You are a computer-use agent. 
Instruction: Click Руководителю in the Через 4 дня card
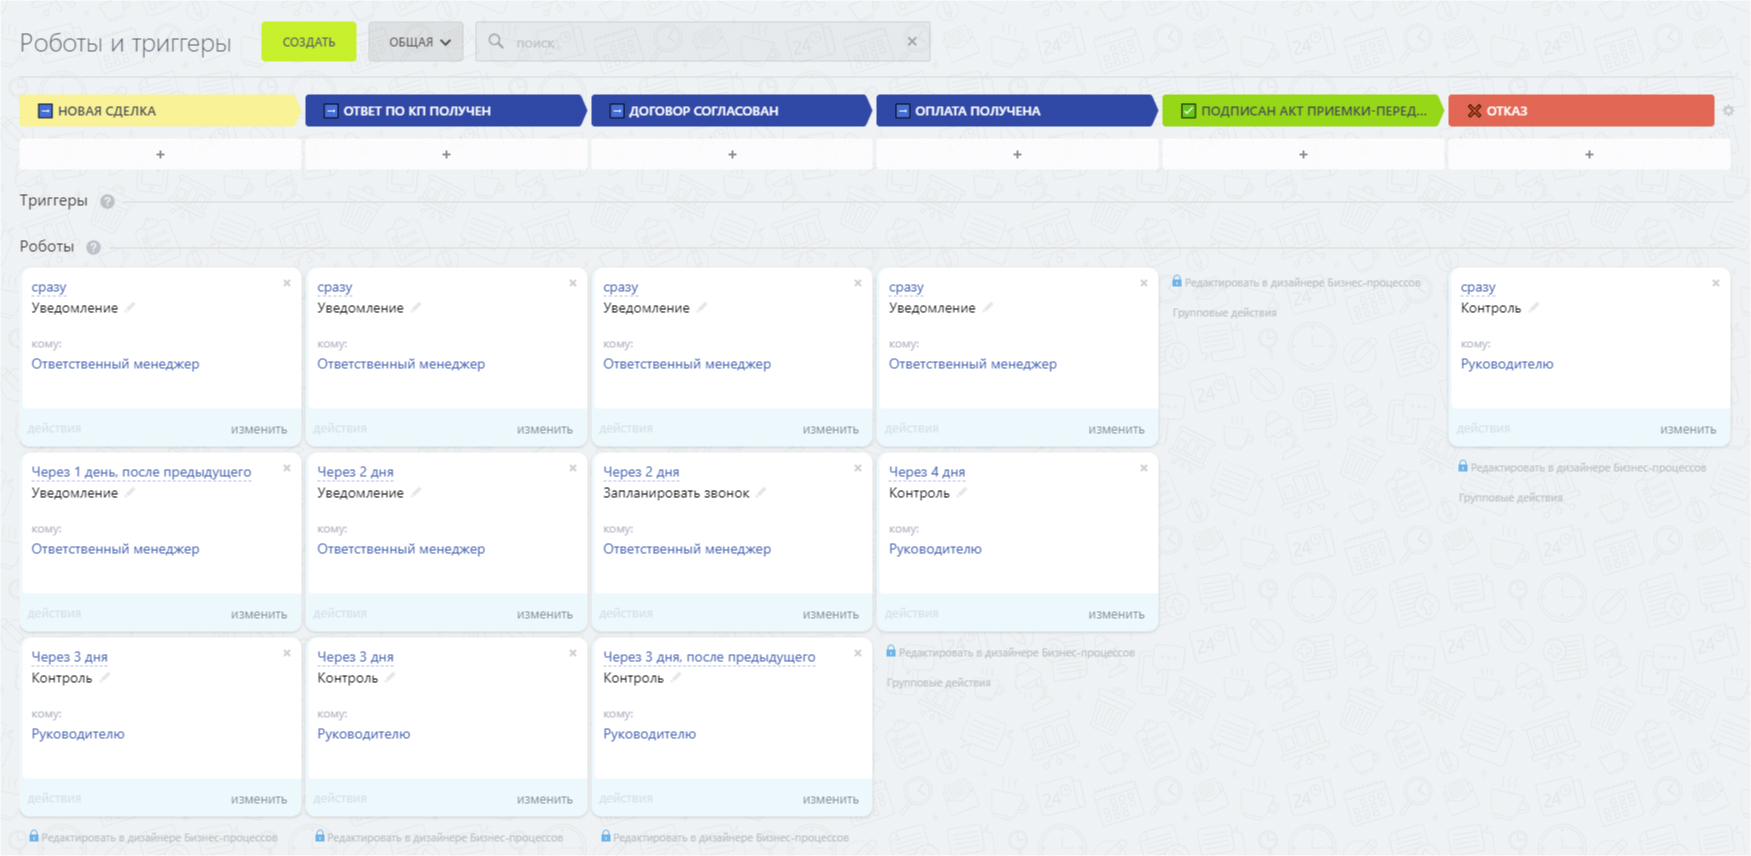(935, 549)
